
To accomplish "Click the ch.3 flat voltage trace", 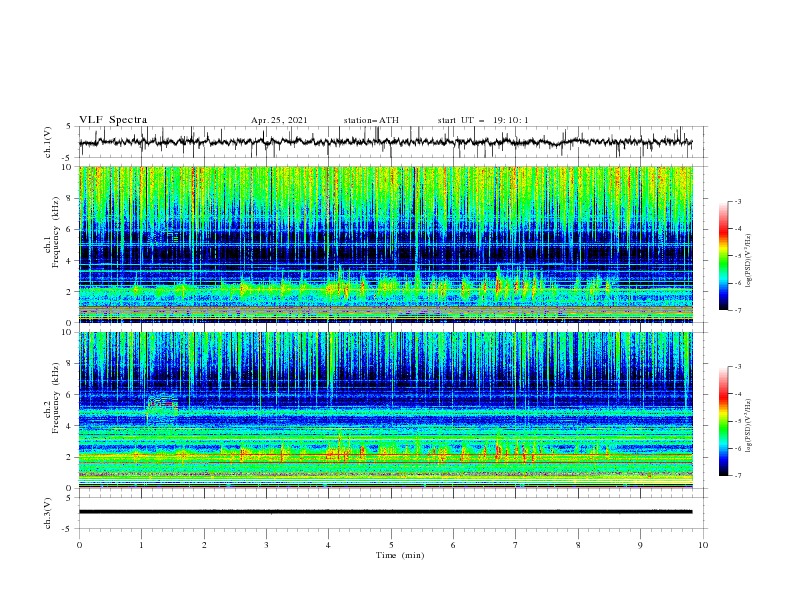I will [x=385, y=512].
